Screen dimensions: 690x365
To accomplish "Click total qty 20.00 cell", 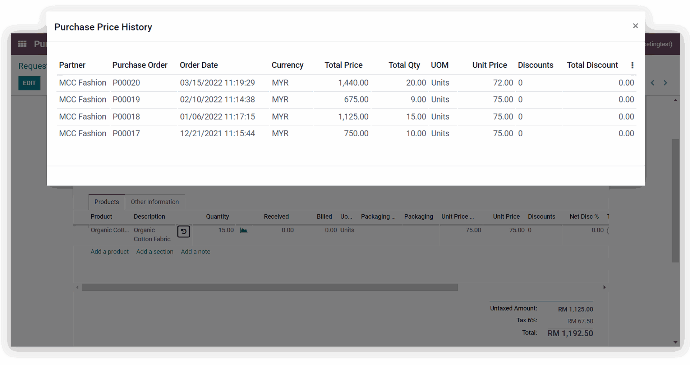I will [x=416, y=83].
